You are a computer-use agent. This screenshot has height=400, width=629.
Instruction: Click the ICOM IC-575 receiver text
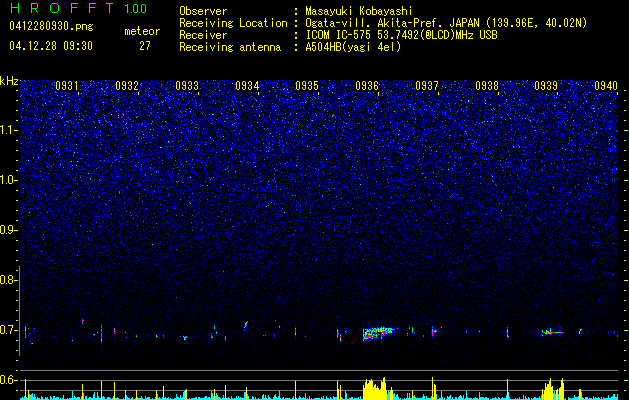(x=401, y=35)
